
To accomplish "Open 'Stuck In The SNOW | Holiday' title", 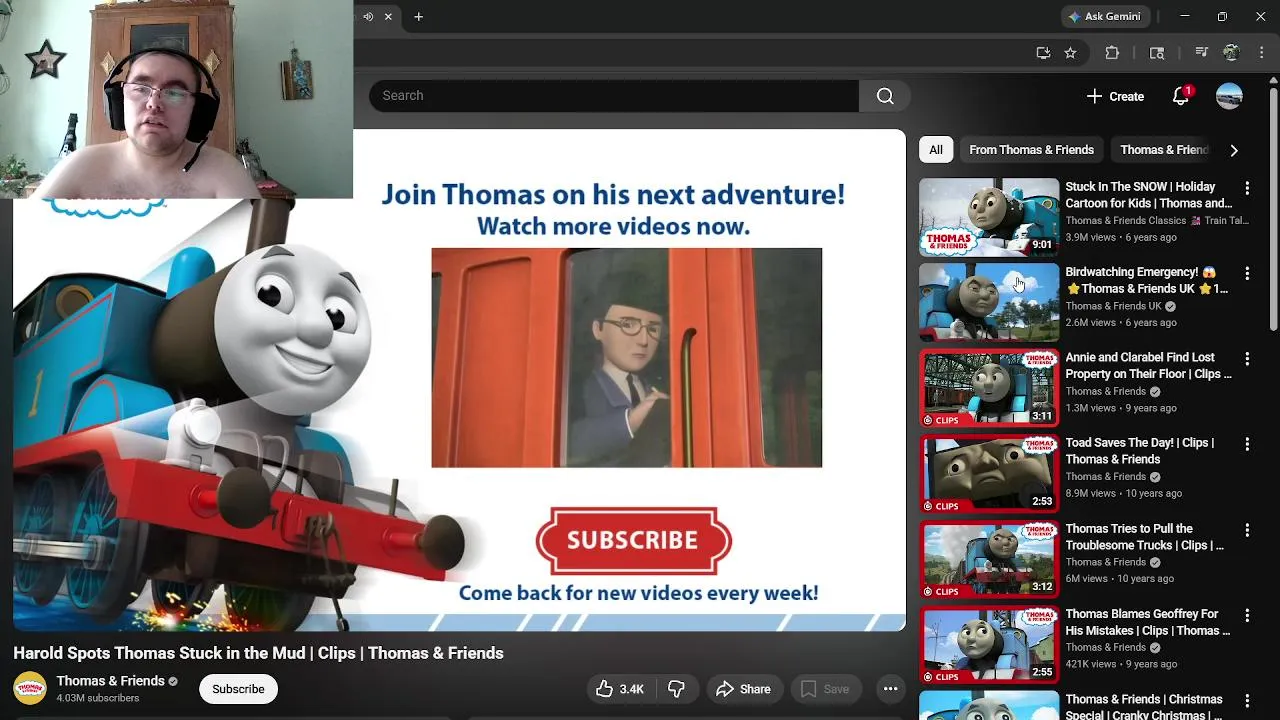I will [x=1148, y=195].
